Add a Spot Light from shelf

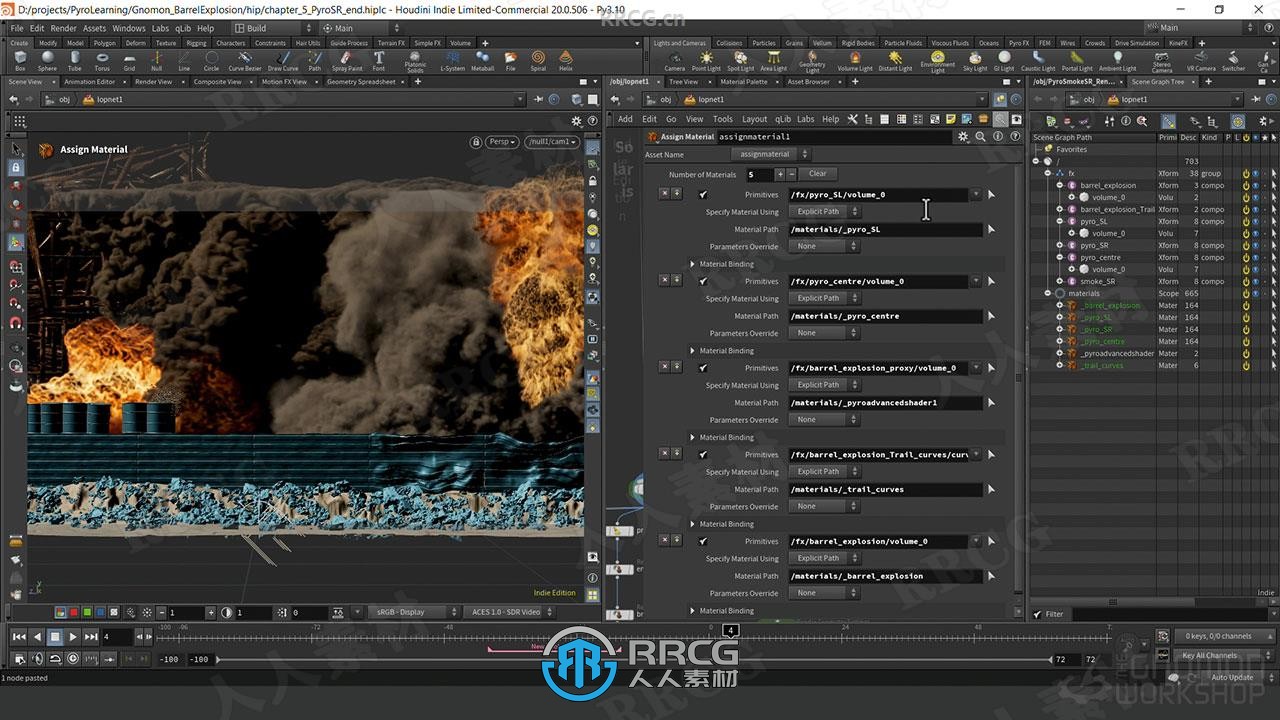tap(740, 61)
